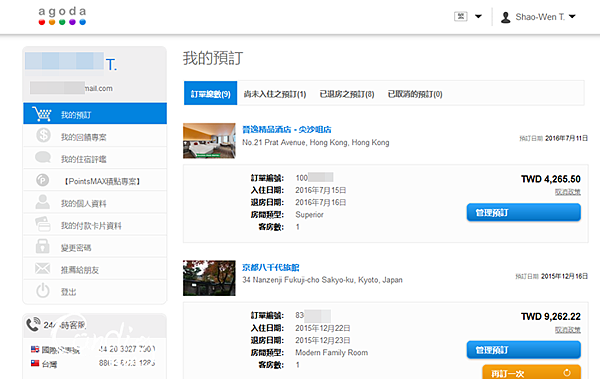Click the dollar coin icon for rewards
Image resolution: width=600 pixels, height=379 pixels.
click(43, 135)
